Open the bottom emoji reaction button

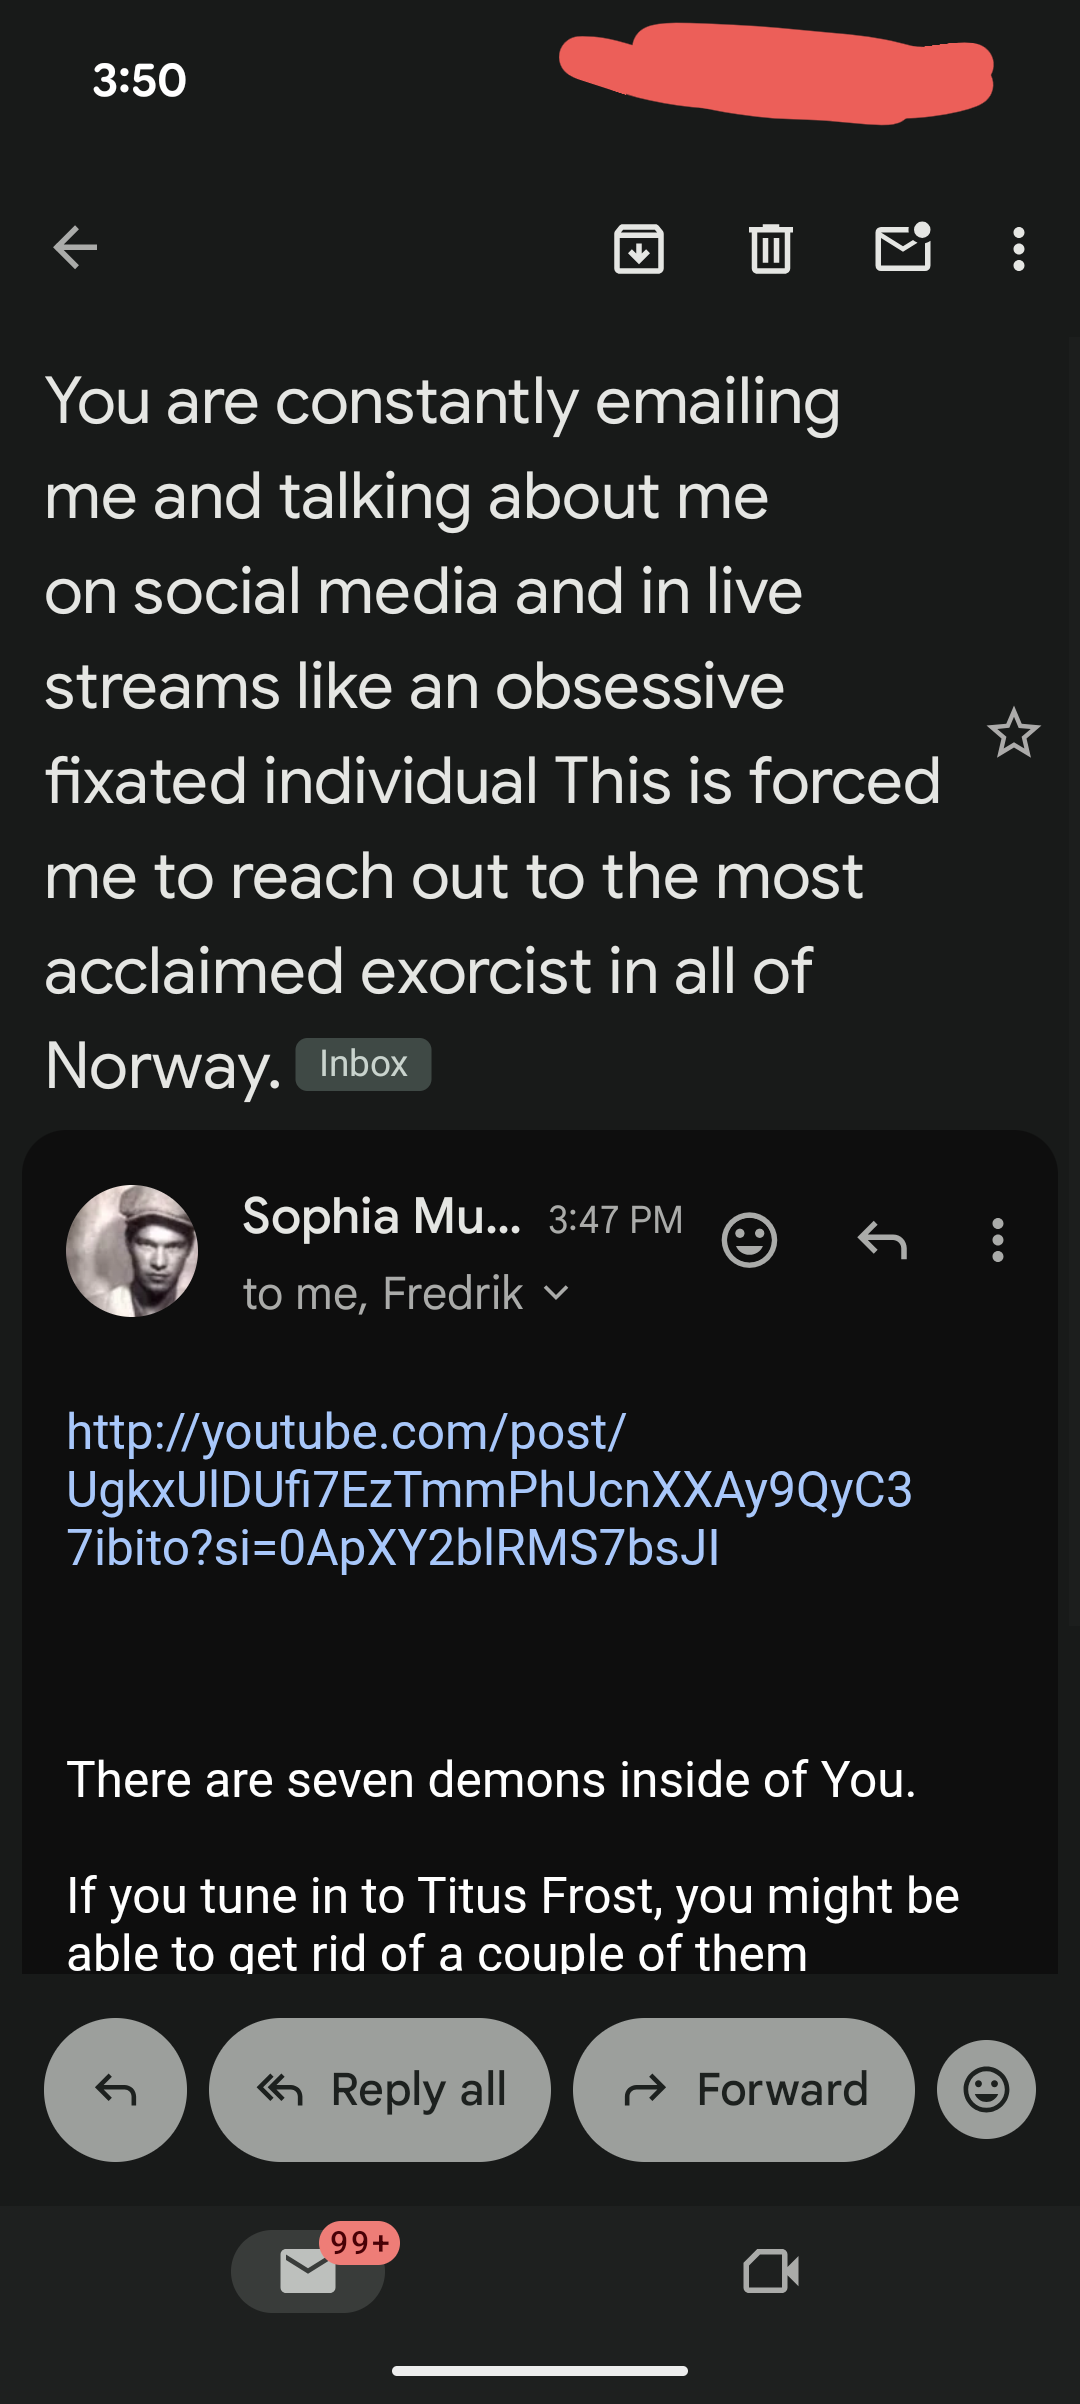click(986, 2090)
